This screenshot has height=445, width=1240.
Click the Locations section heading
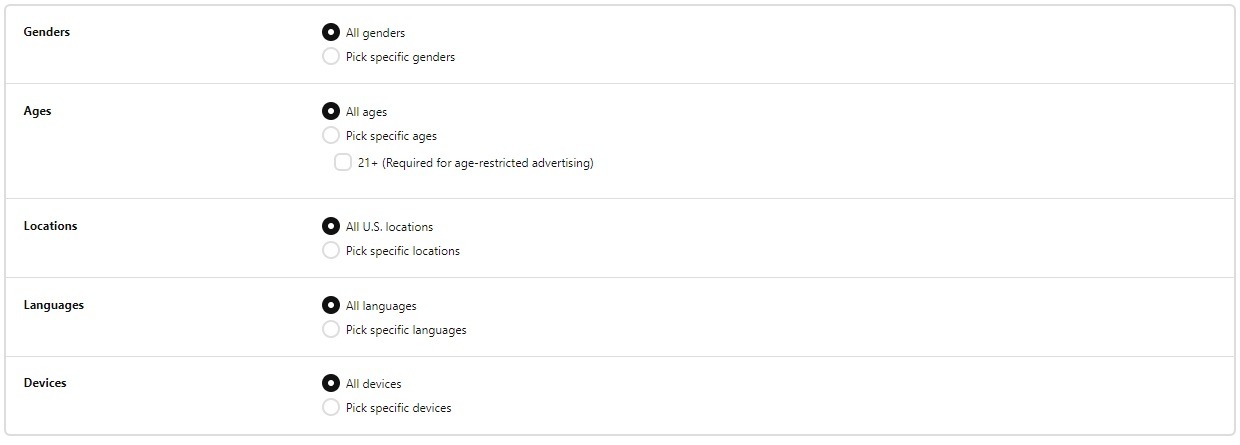[x=50, y=226]
